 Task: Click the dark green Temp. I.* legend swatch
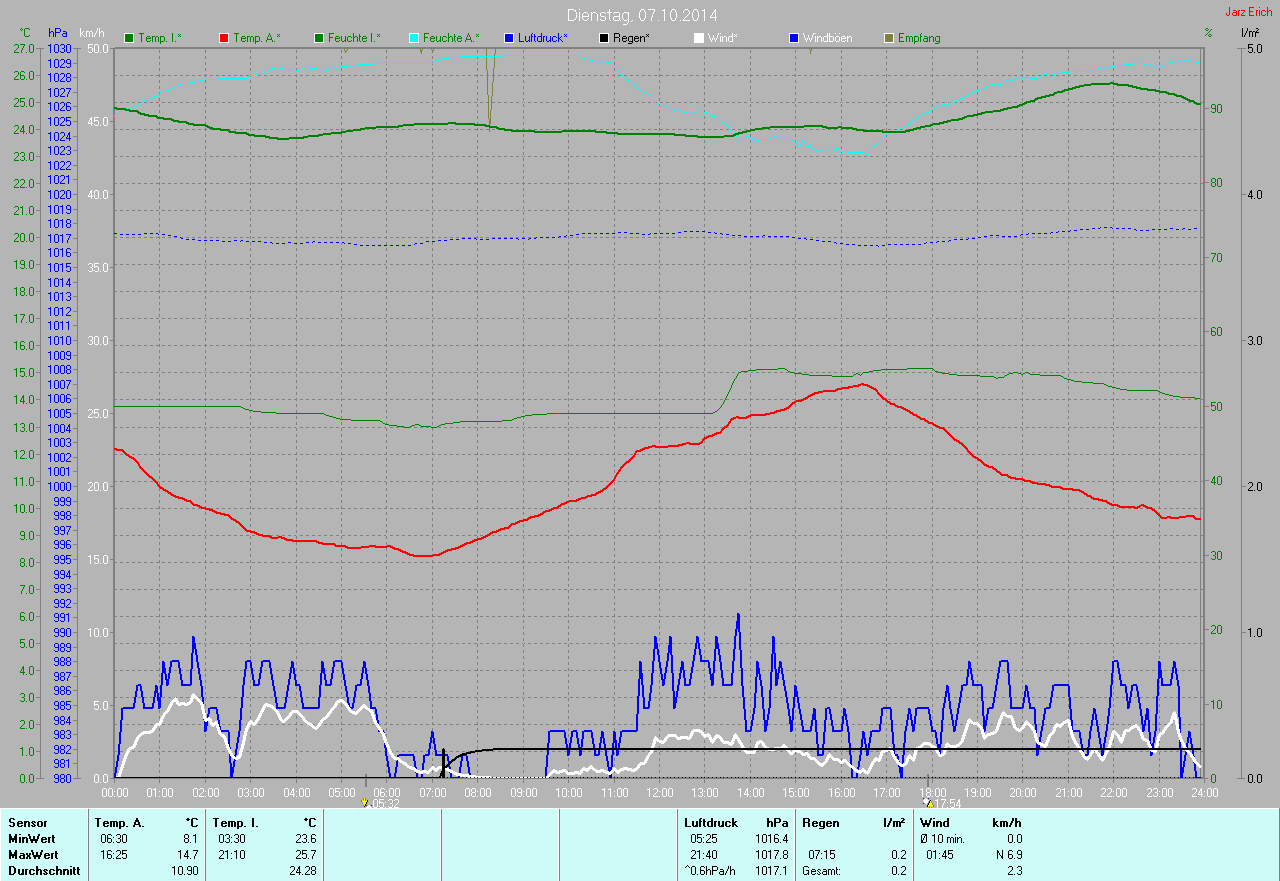(128, 38)
